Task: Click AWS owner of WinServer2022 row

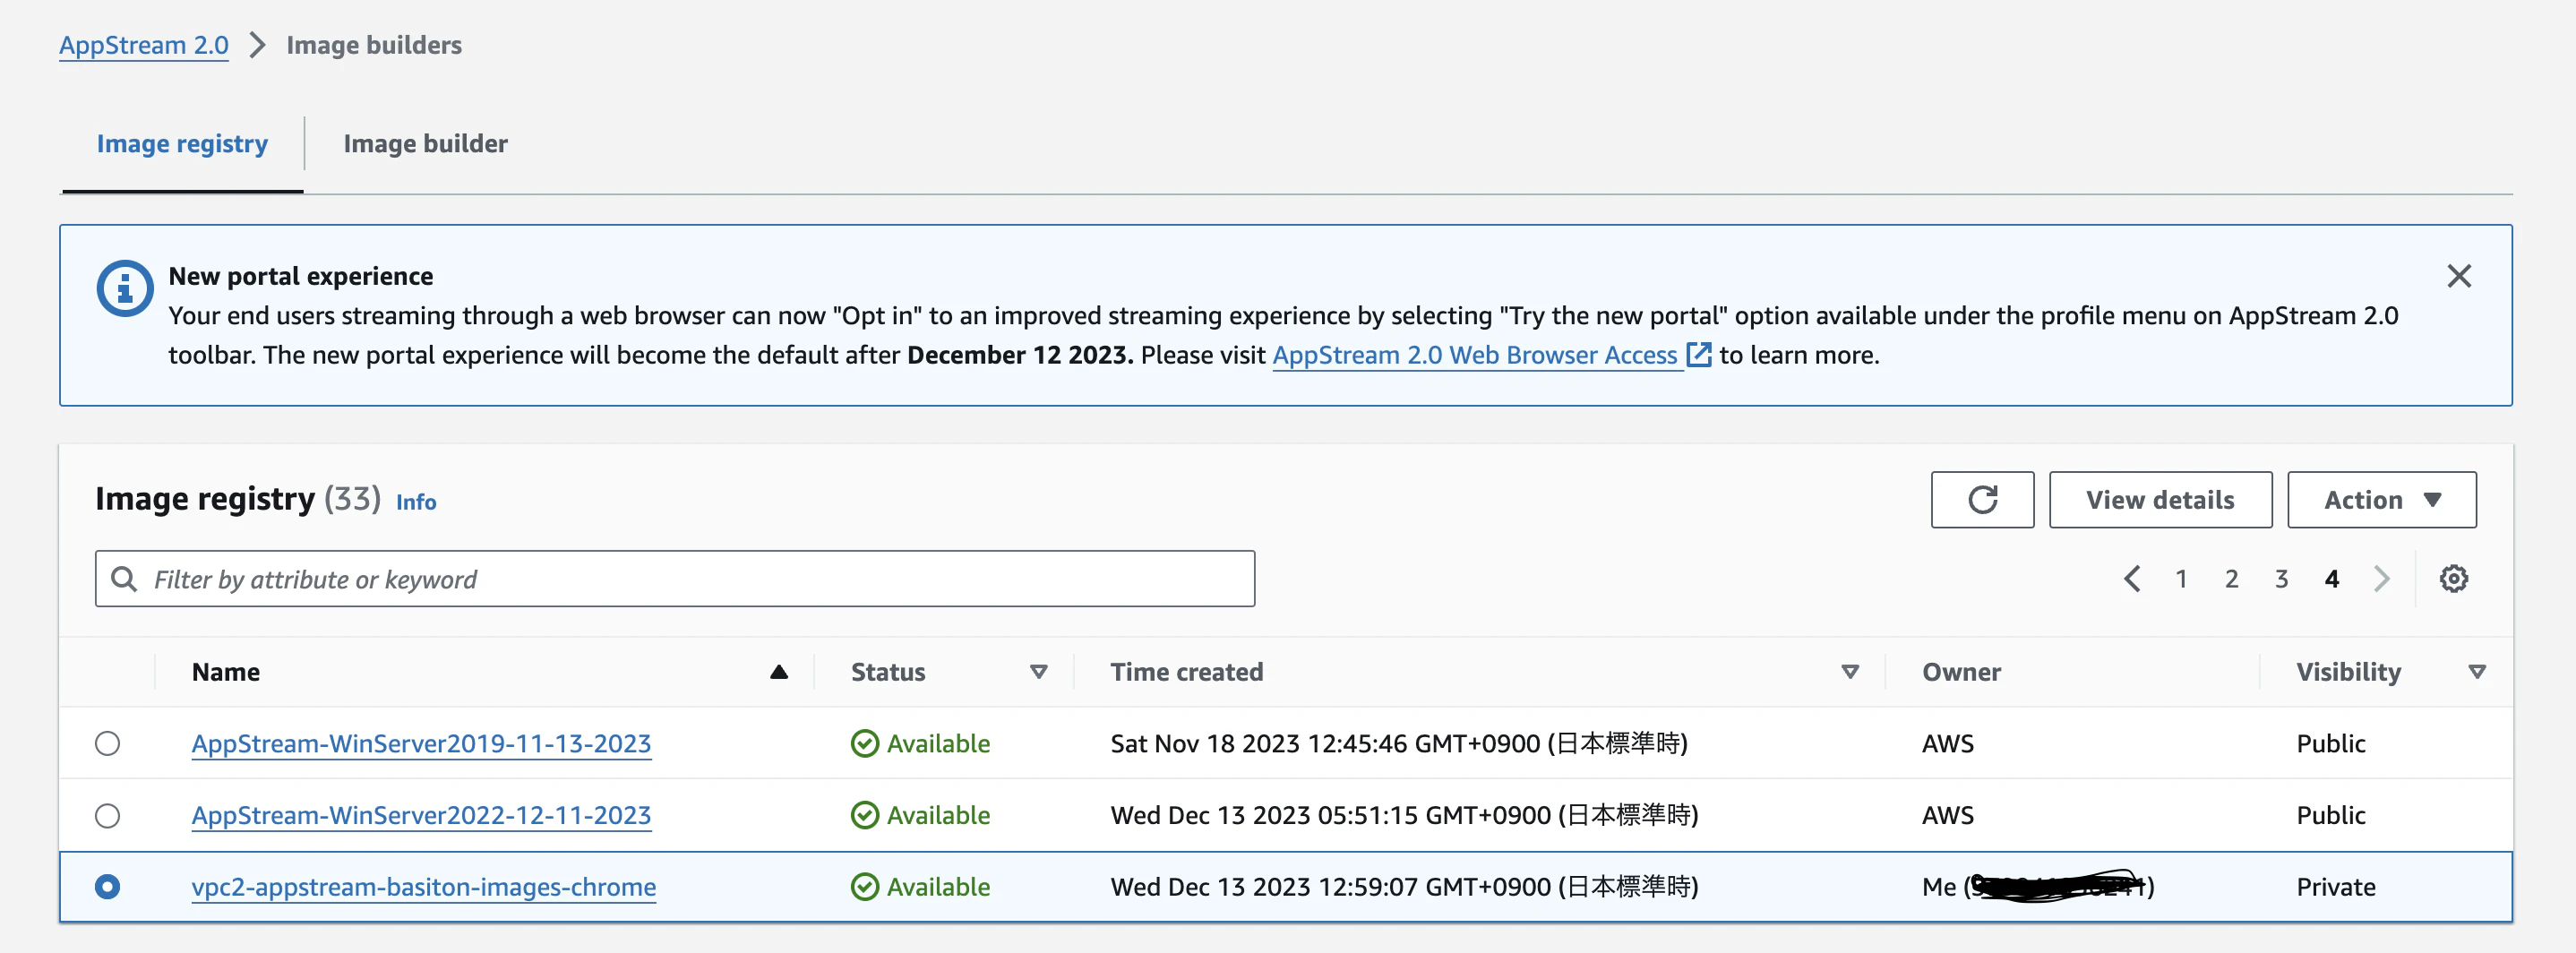Action: tap(1947, 815)
